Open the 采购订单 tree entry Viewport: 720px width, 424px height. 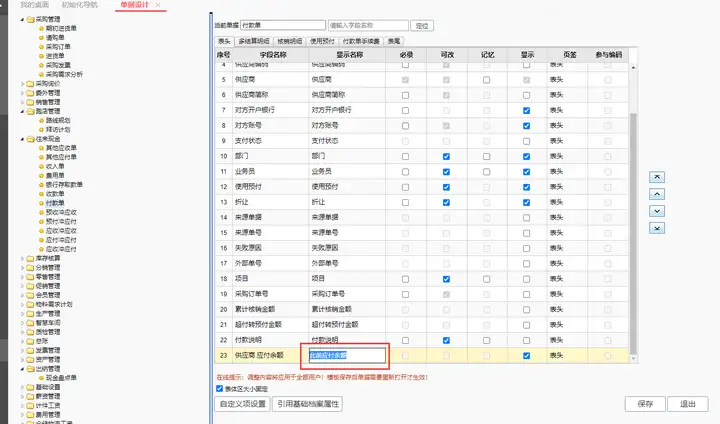click(x=58, y=47)
